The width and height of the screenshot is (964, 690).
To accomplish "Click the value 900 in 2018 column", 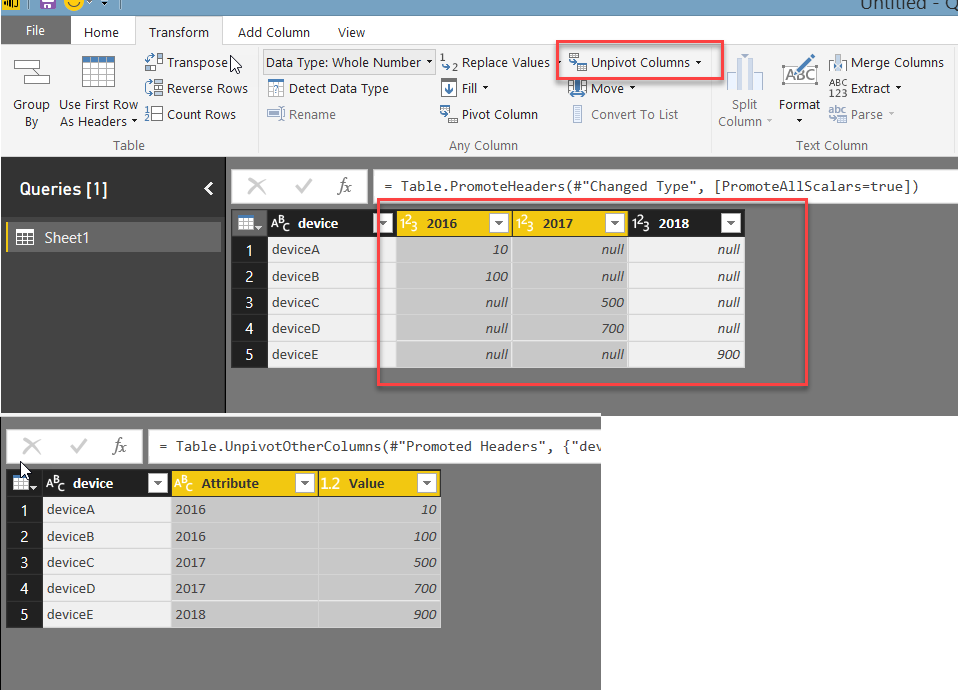I will click(686, 354).
